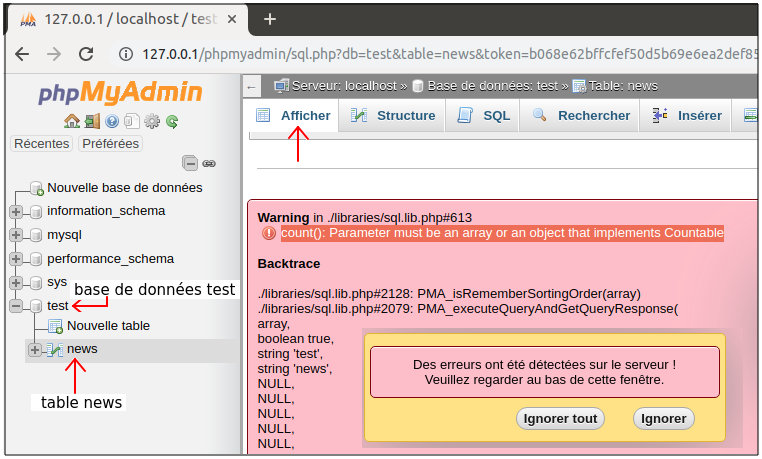Show the Préférées tables list
This screenshot has width=762, height=459.
[110, 144]
